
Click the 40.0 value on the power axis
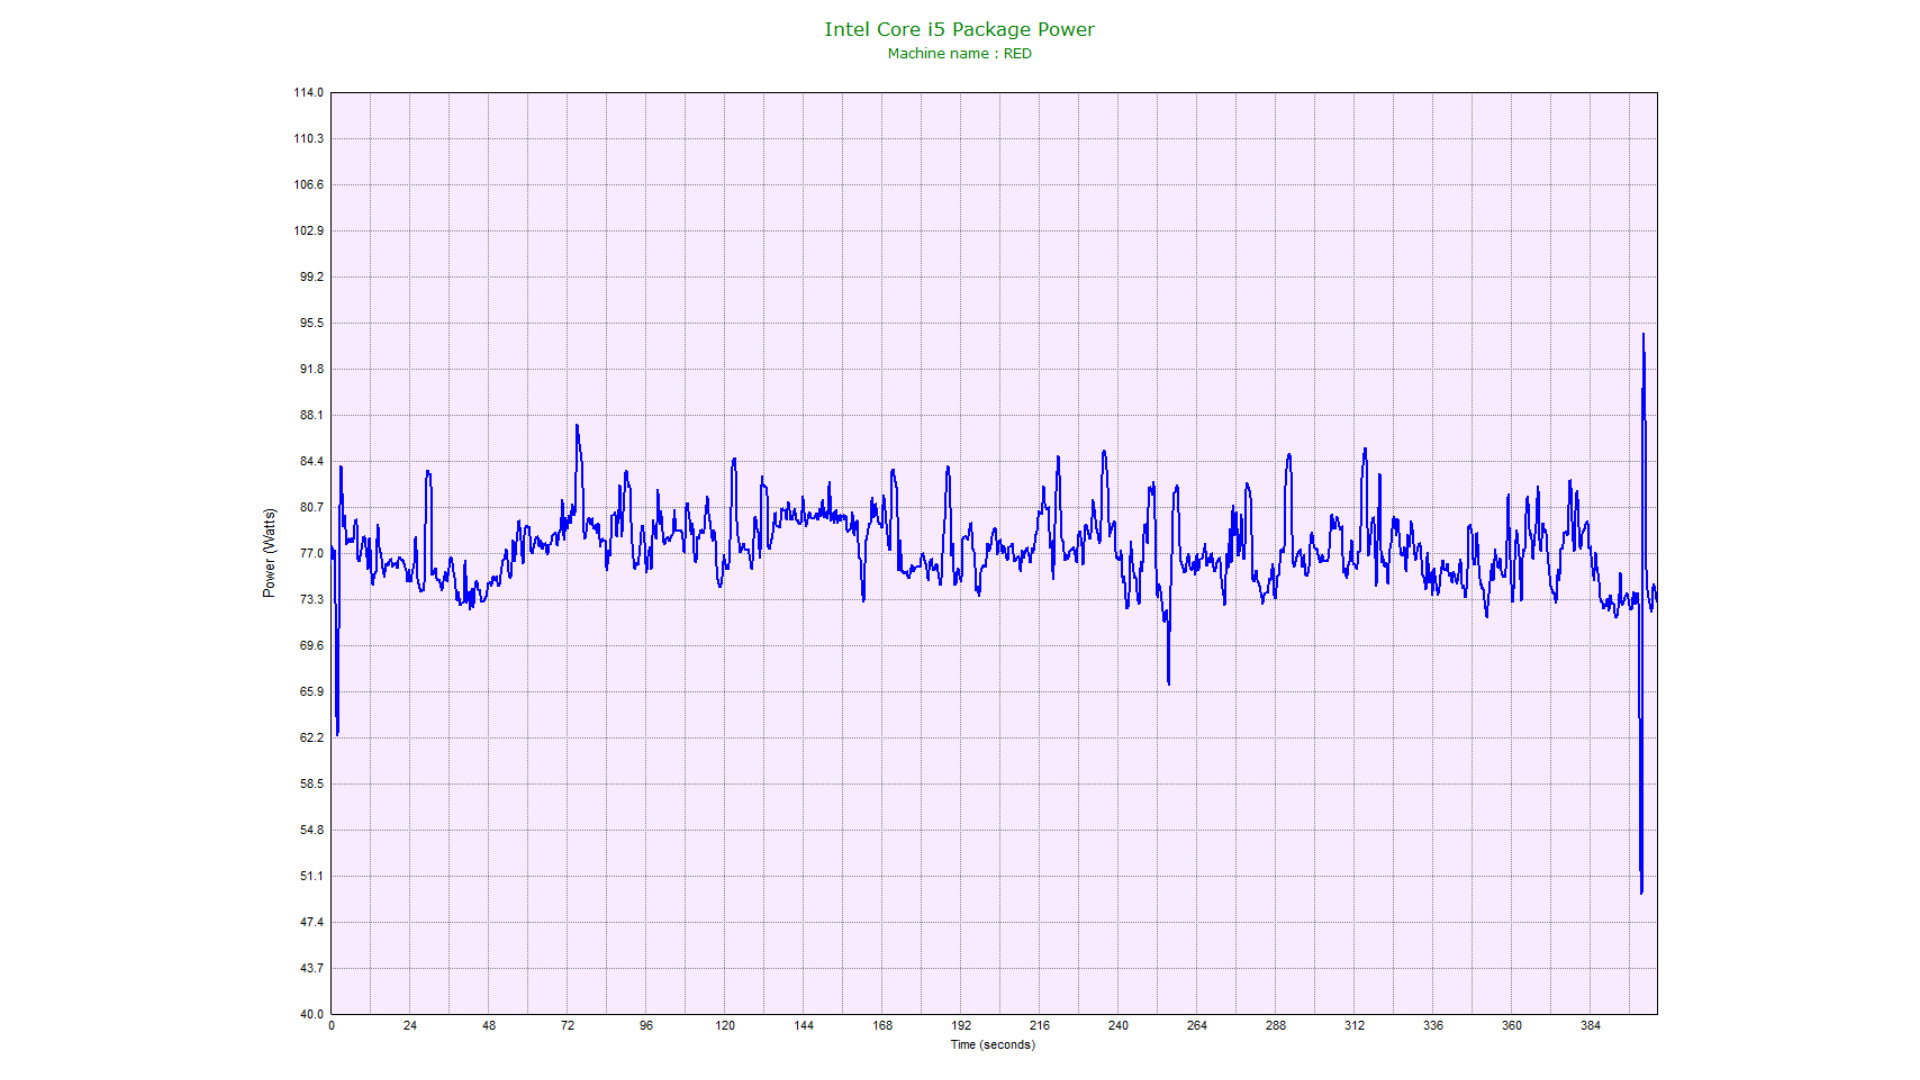tap(312, 1014)
